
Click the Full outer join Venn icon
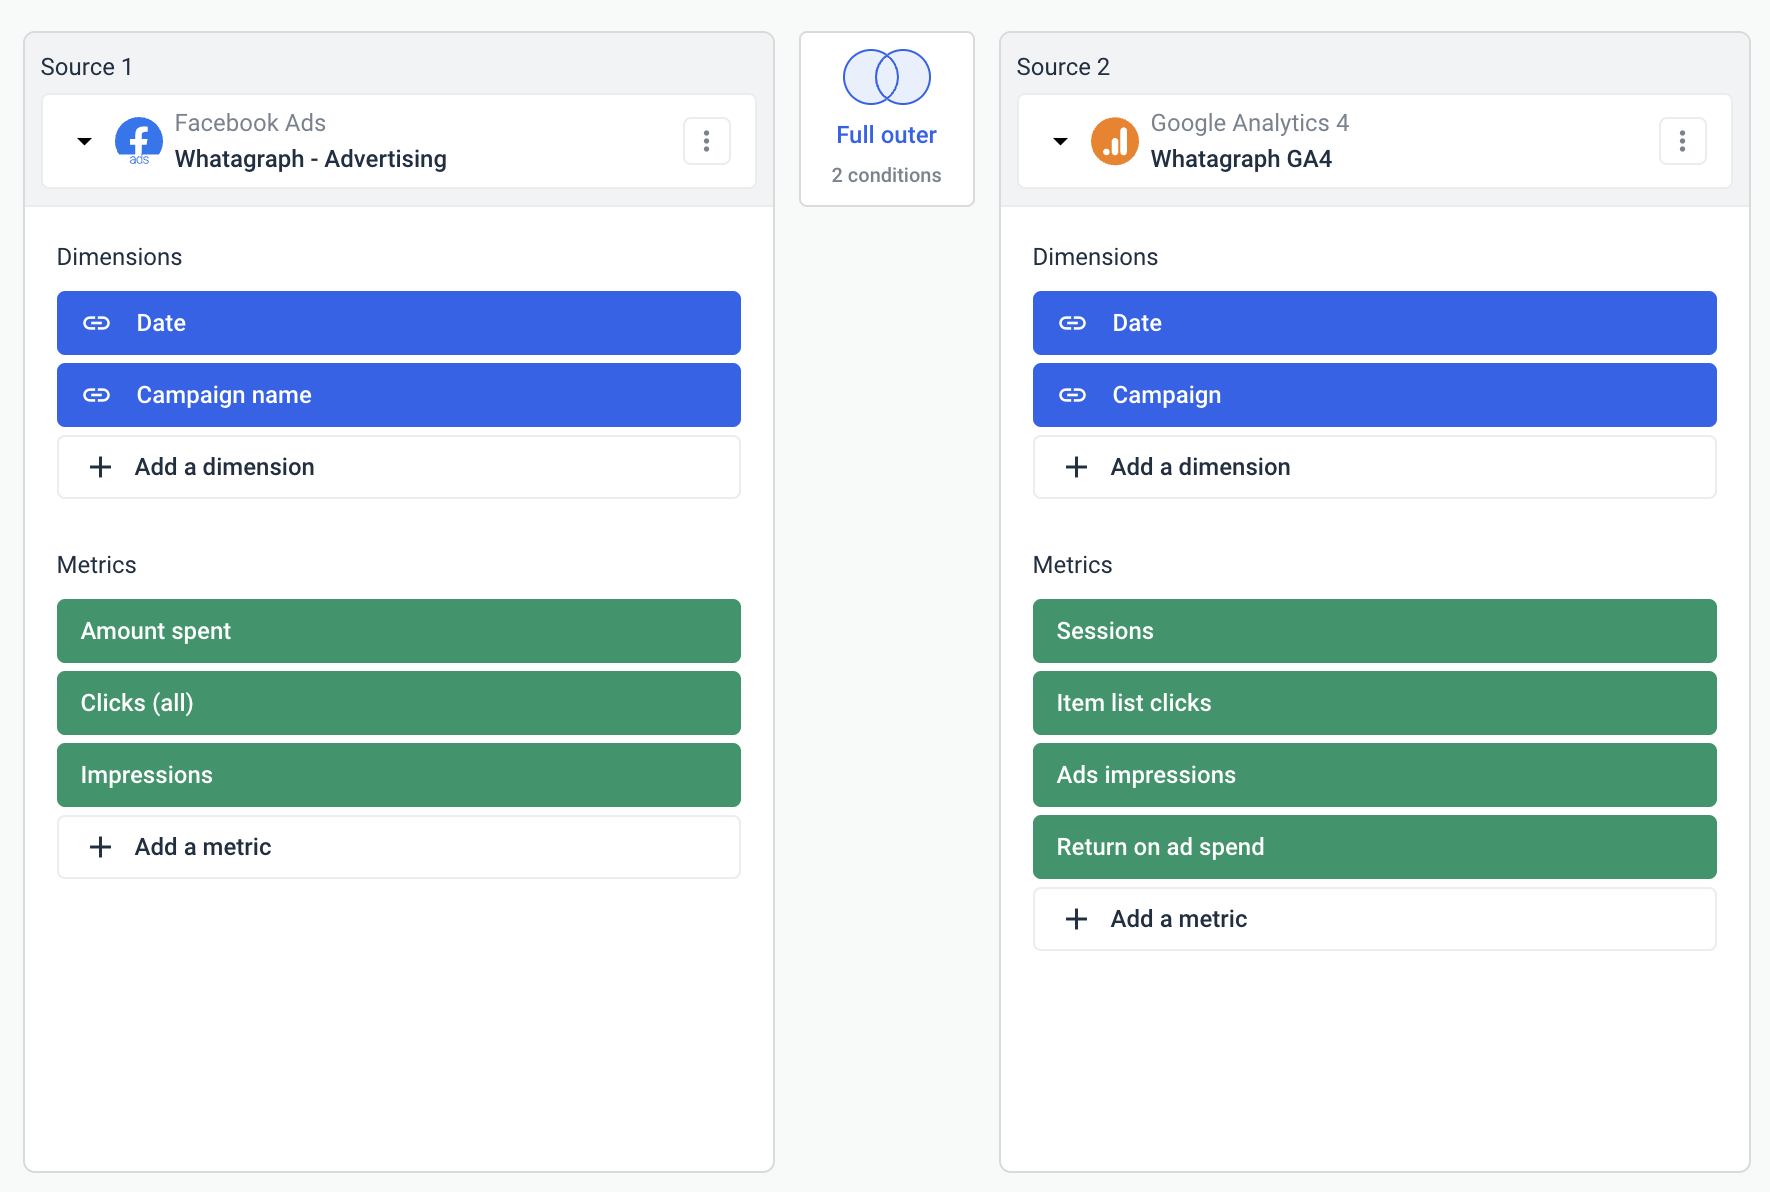pos(886,77)
